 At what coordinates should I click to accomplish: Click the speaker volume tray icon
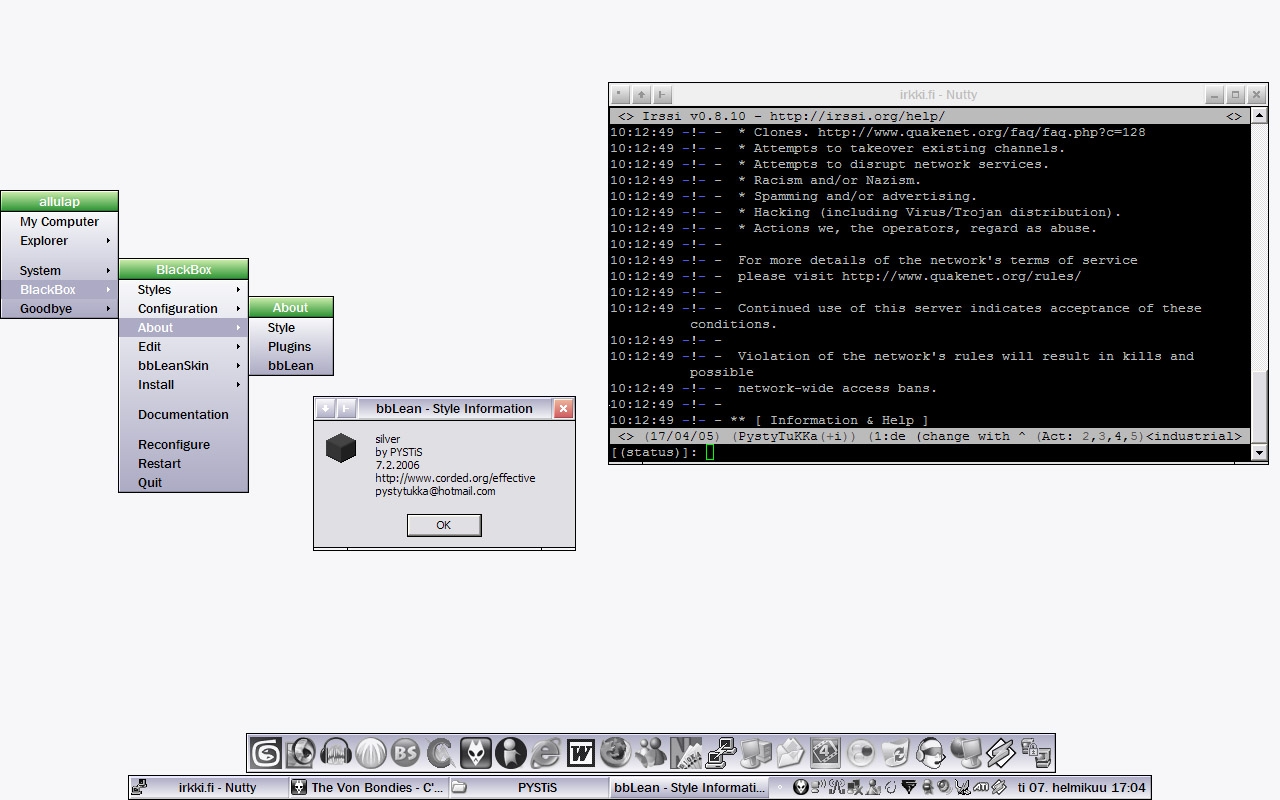click(x=944, y=787)
